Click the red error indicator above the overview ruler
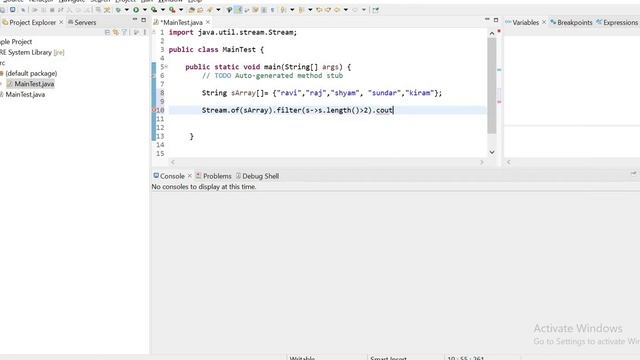 coord(499,31)
